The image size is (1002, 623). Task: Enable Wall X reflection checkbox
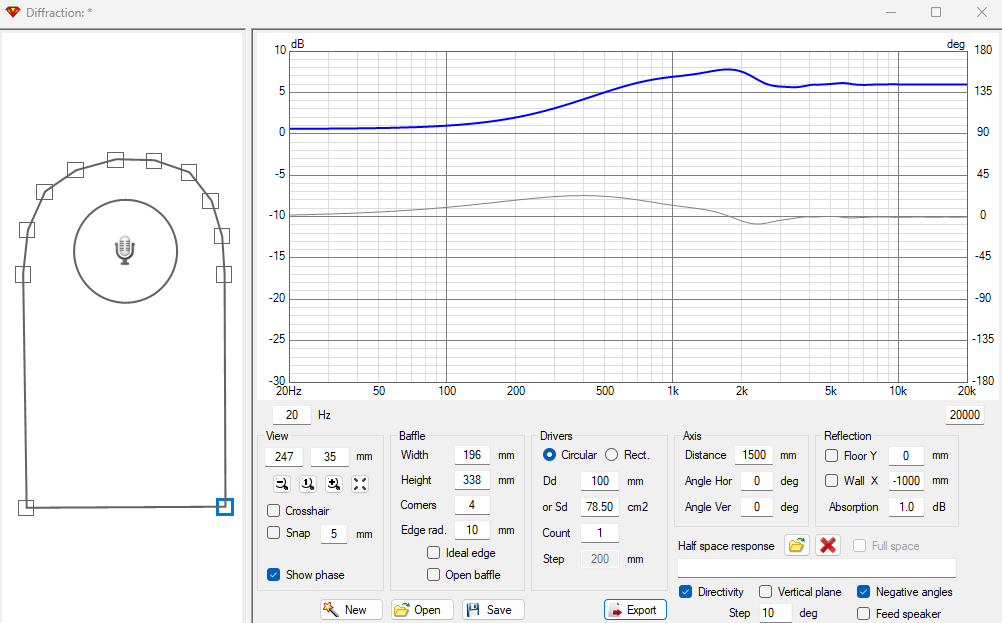click(x=831, y=481)
